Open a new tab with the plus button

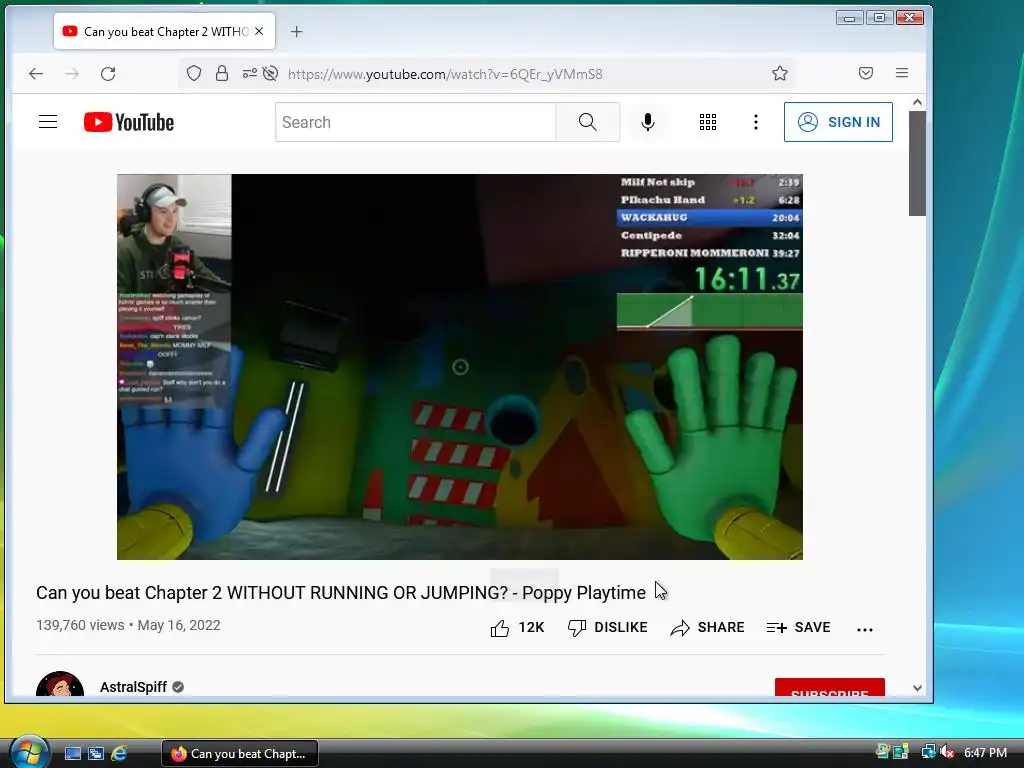[296, 31]
